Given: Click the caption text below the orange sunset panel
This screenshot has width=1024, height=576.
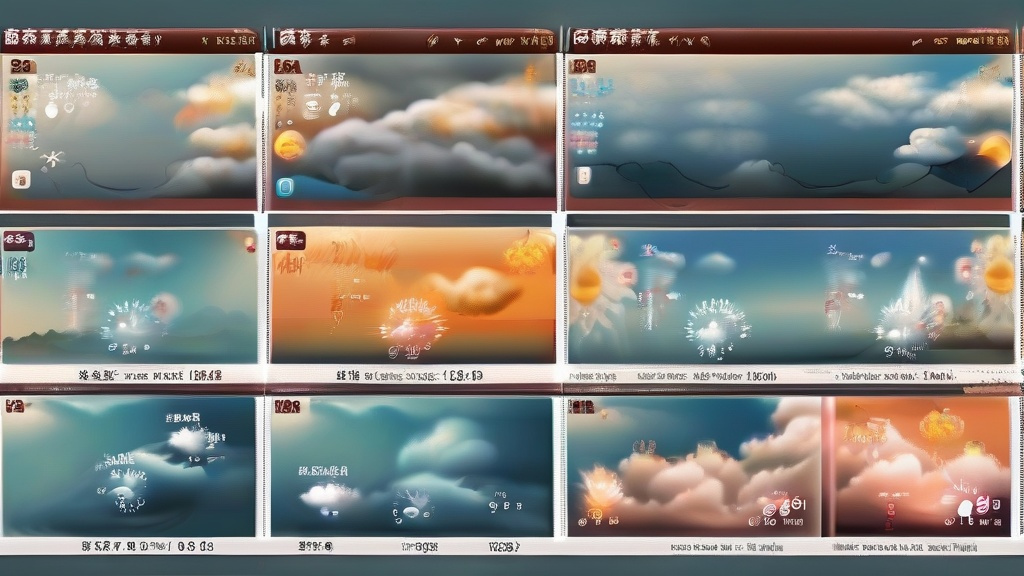Looking at the screenshot, I should pos(410,375).
